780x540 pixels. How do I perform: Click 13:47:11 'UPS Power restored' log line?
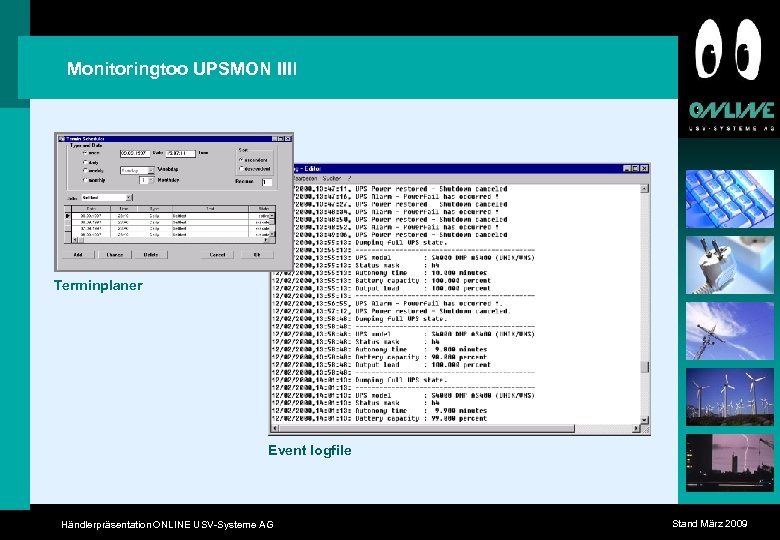400,188
